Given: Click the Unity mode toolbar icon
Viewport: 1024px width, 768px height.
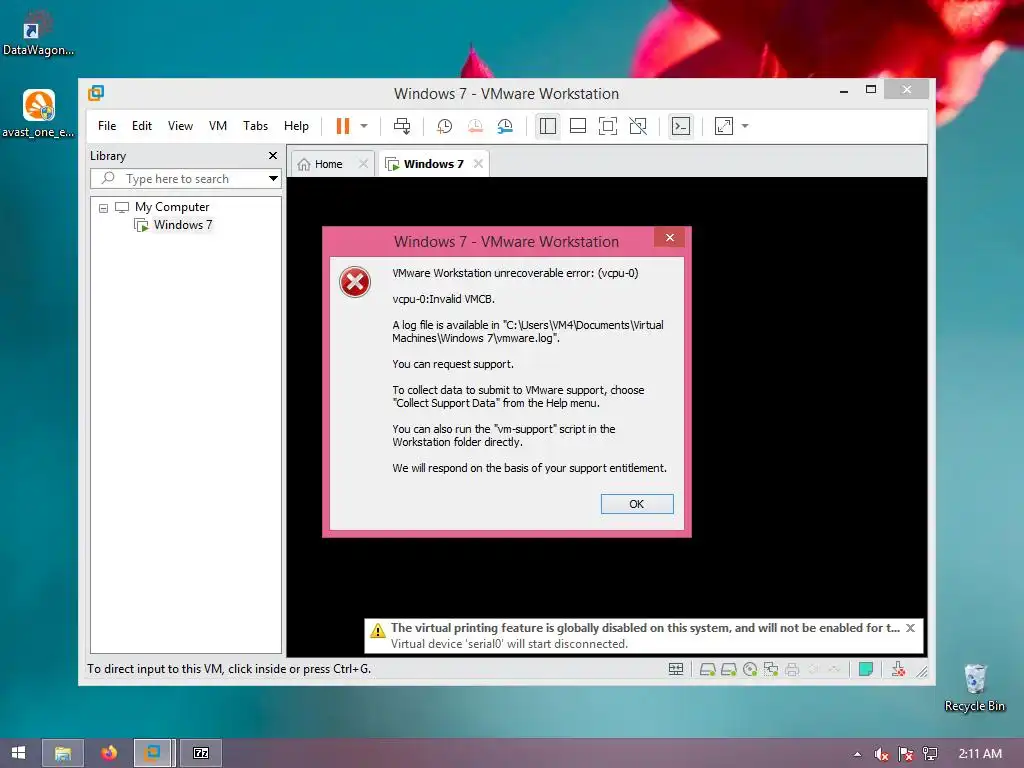Looking at the screenshot, I should coord(638,126).
